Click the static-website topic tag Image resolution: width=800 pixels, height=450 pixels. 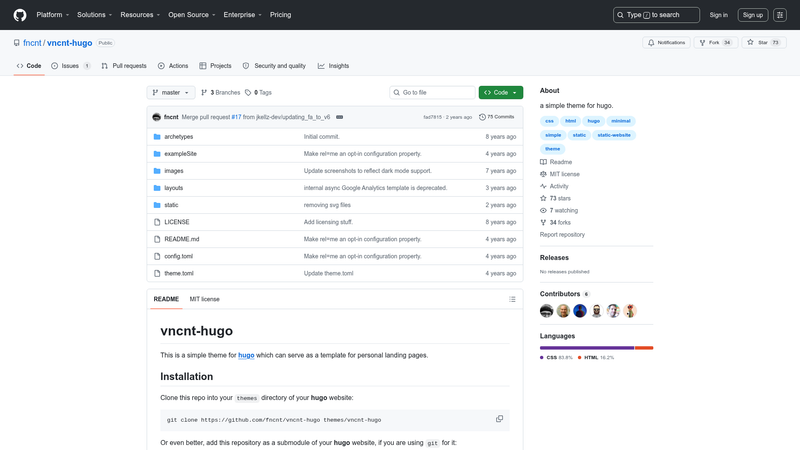pyautogui.click(x=614, y=135)
